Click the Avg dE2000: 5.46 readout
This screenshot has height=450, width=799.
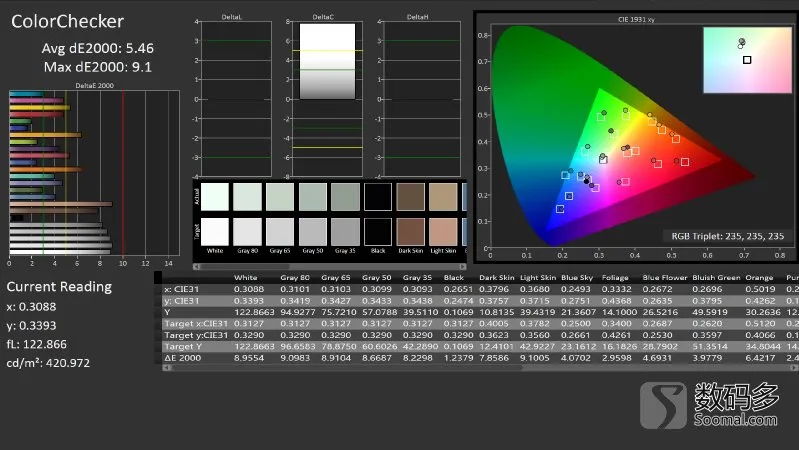point(97,48)
